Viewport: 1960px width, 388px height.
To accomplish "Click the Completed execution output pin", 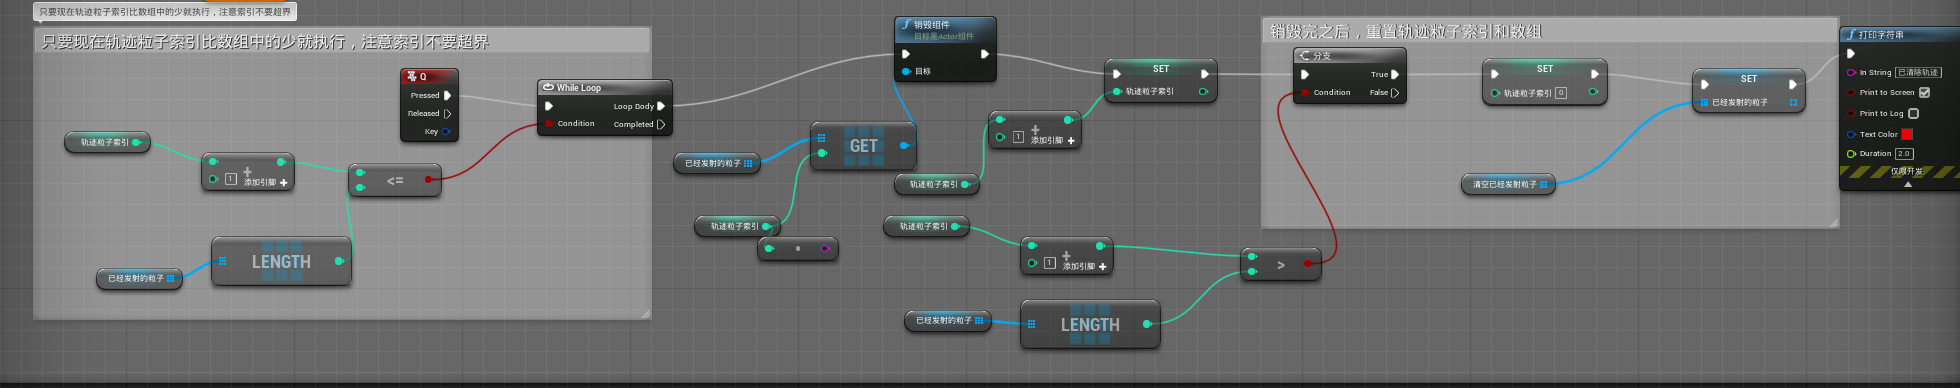I will tap(661, 125).
